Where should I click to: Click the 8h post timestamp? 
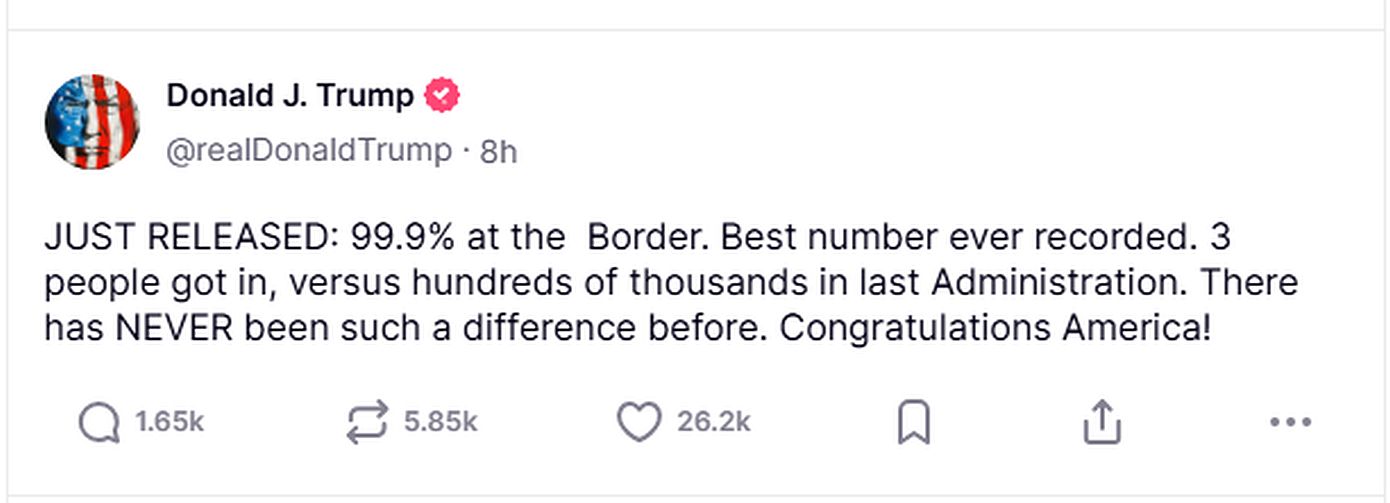click(498, 151)
